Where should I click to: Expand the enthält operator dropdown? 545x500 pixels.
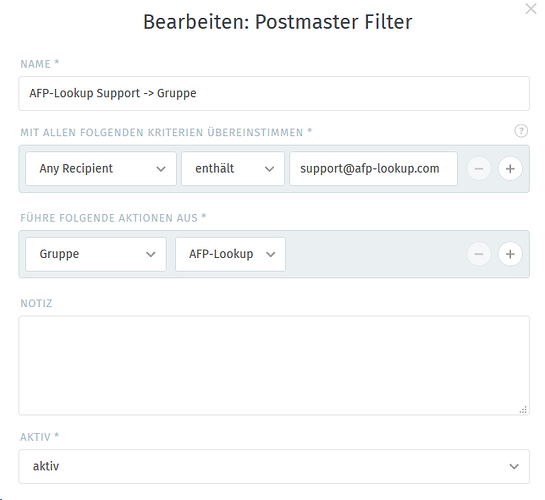[x=233, y=169]
